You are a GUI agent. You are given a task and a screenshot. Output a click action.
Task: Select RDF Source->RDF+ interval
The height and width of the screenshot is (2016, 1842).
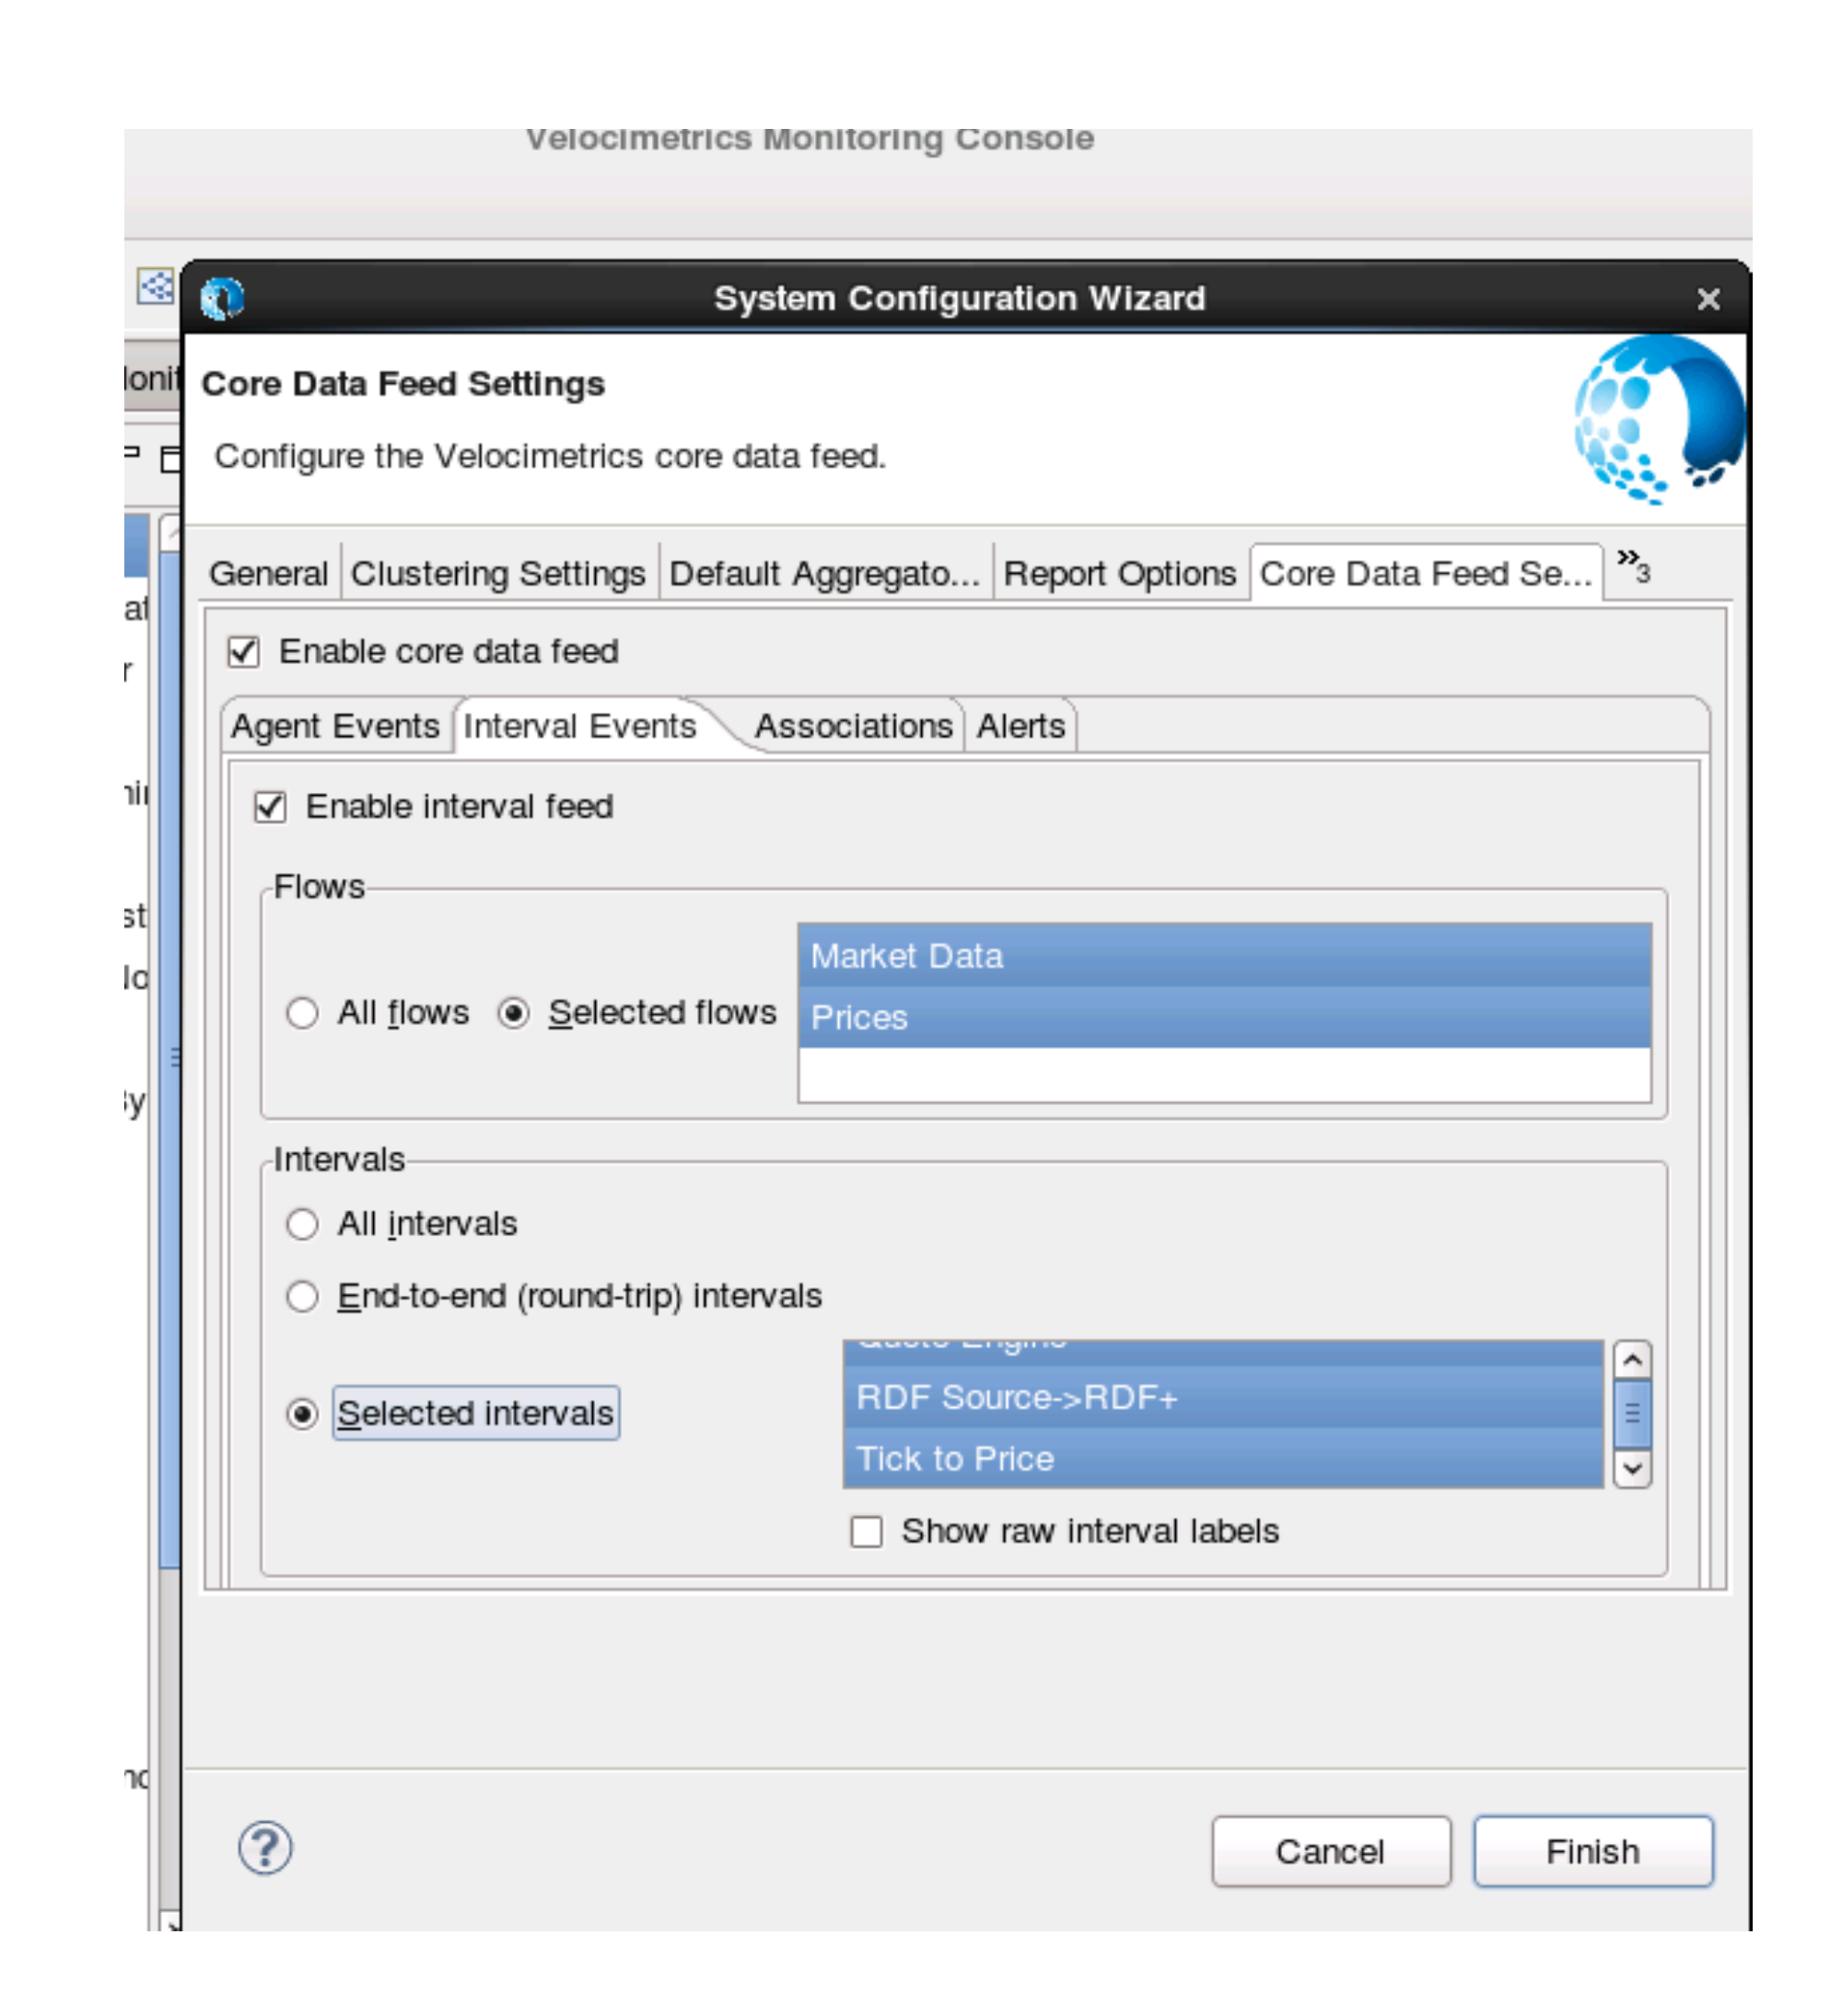(x=1222, y=1397)
